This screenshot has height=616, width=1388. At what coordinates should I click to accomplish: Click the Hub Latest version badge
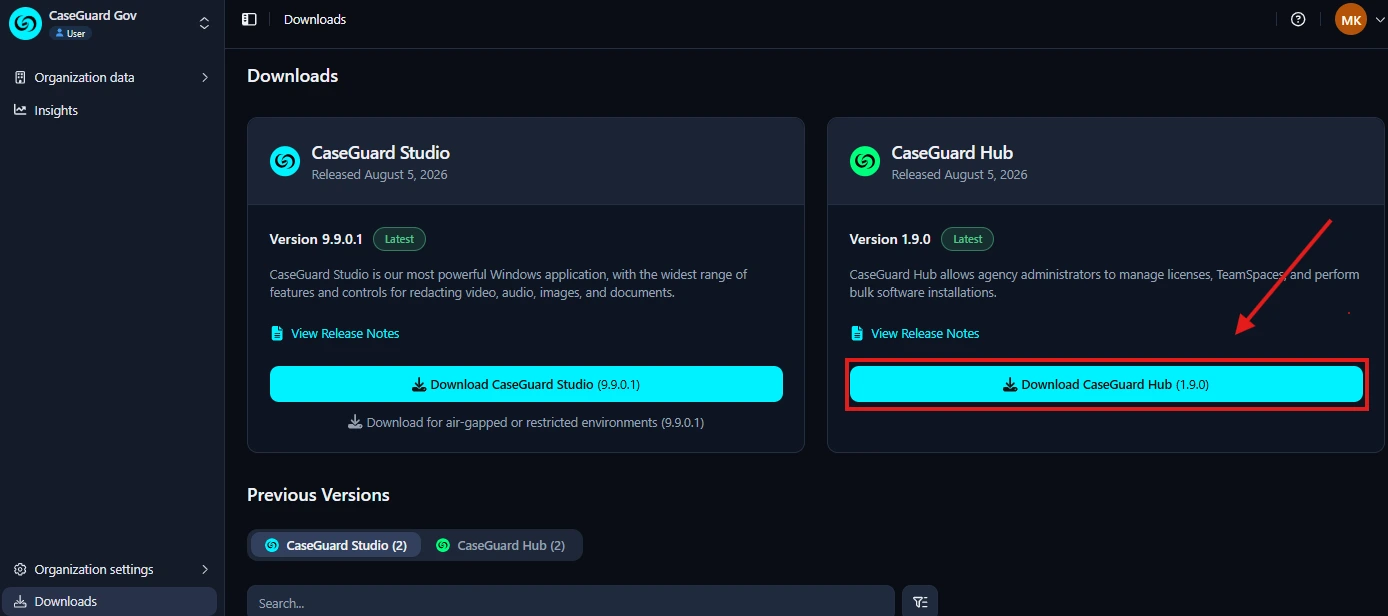point(967,239)
